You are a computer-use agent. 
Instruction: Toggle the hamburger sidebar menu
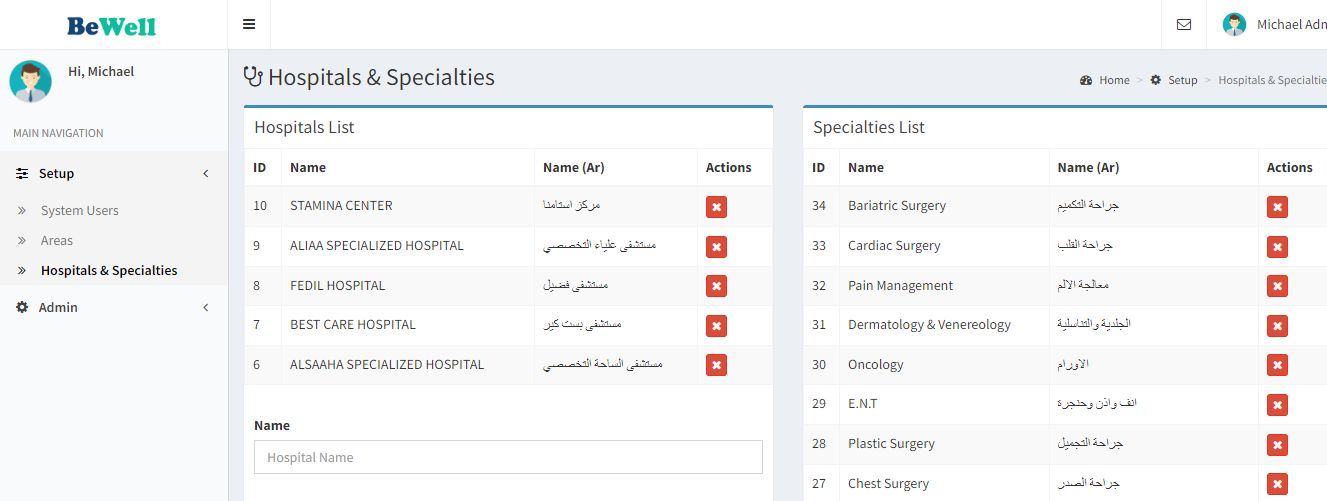click(x=249, y=24)
